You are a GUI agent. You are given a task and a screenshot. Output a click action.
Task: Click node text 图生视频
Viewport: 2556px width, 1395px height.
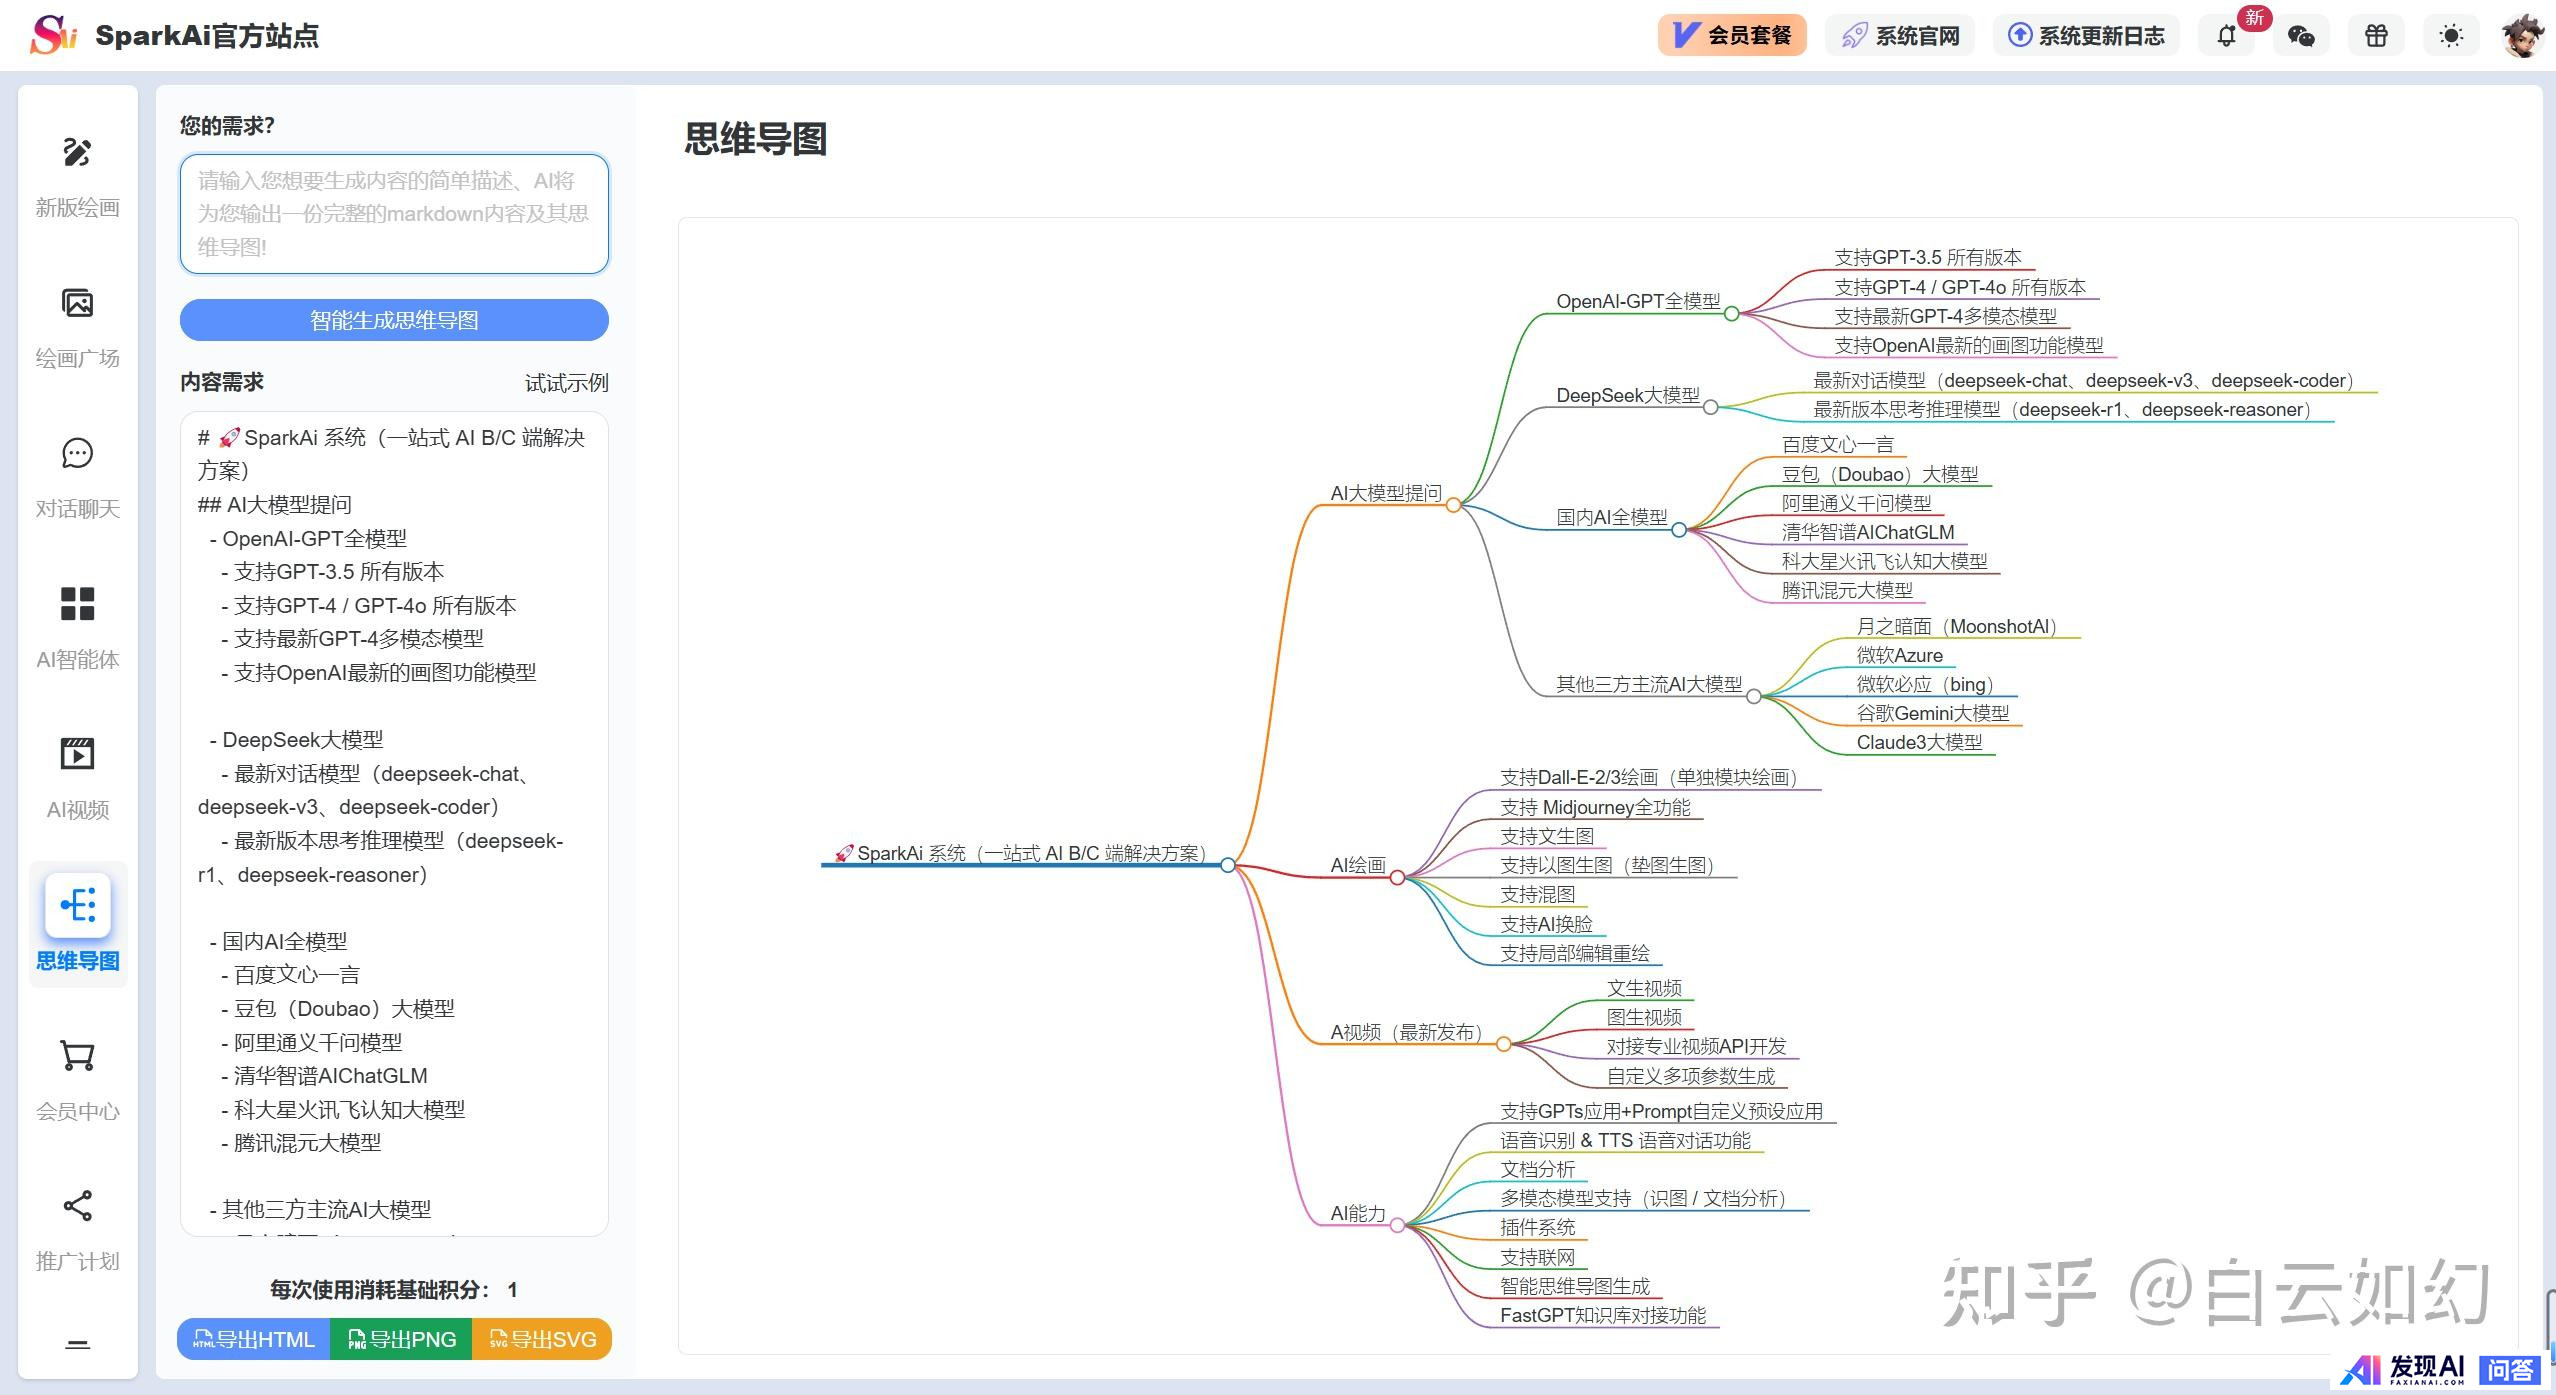[1644, 1018]
